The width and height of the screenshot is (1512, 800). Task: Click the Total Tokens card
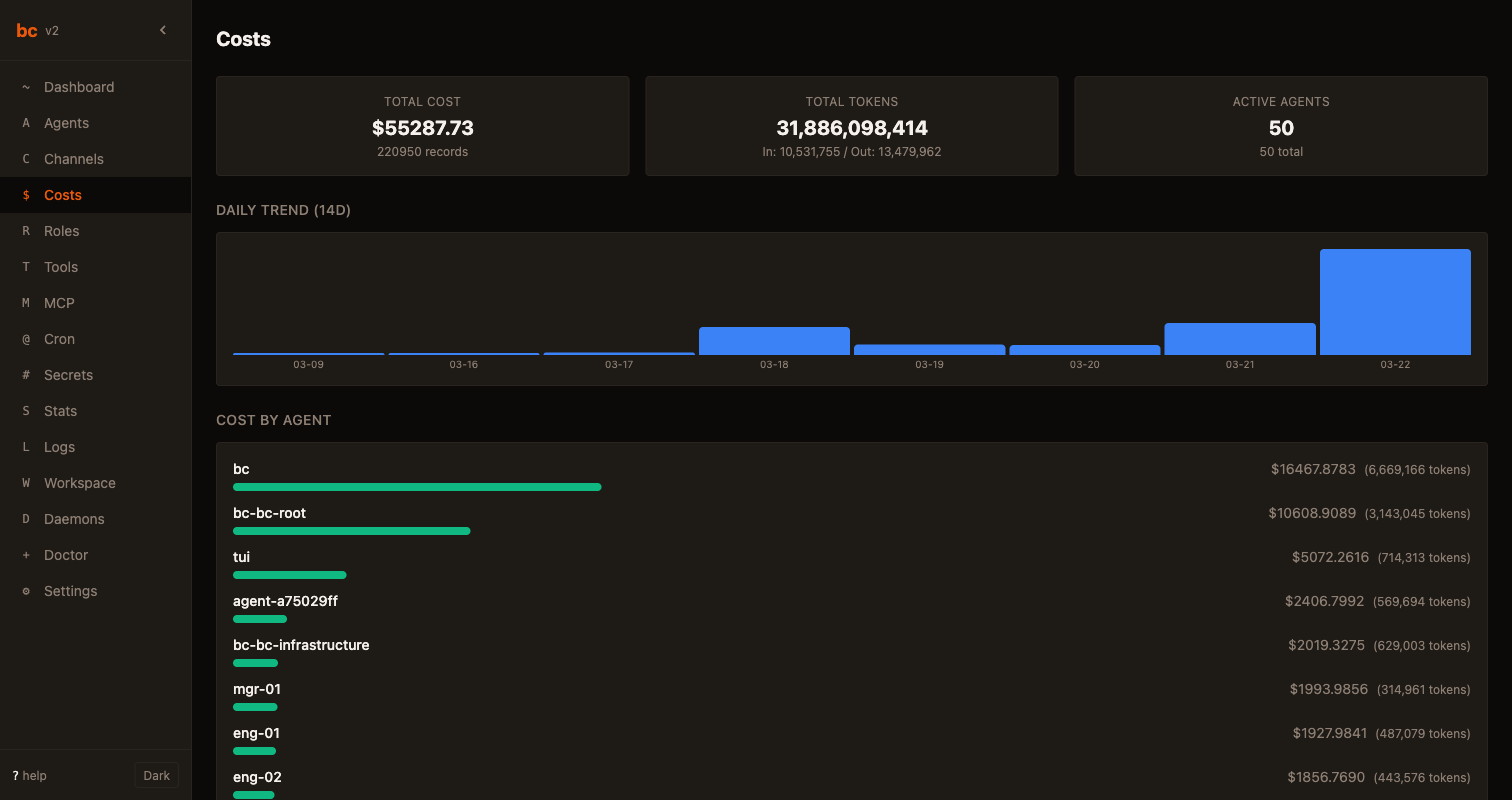tap(852, 126)
